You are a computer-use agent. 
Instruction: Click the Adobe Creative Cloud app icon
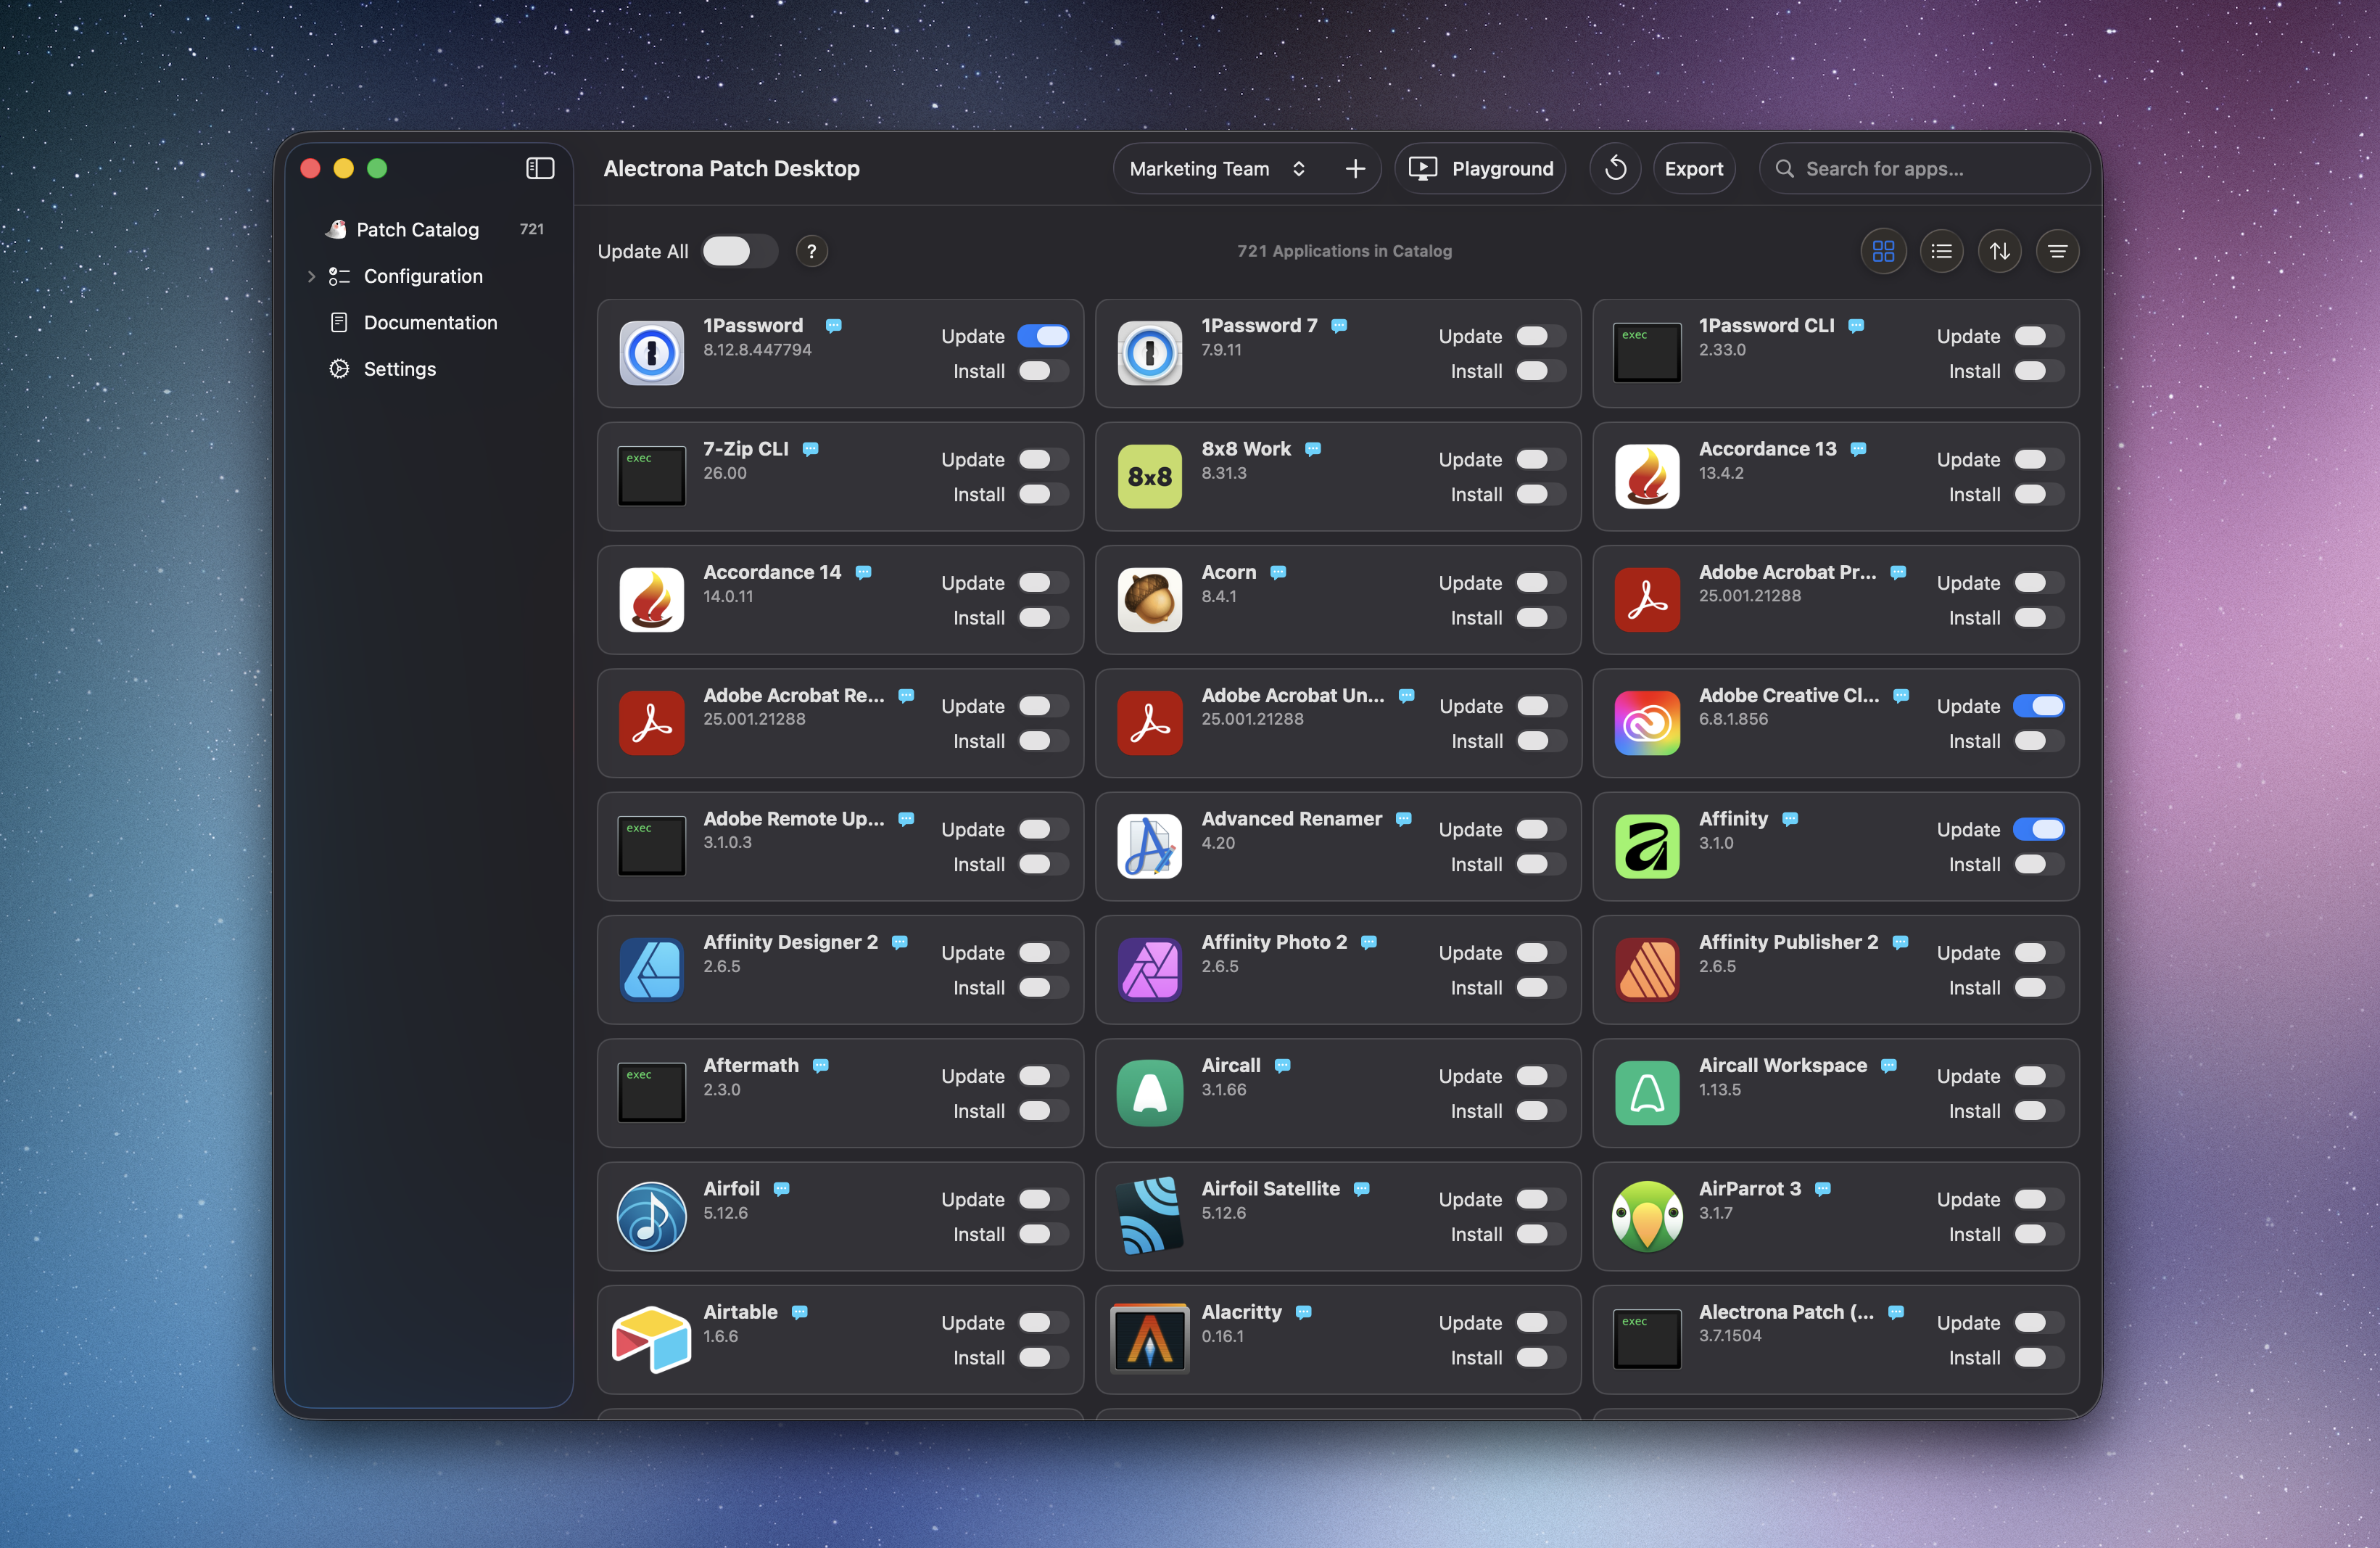point(1647,723)
